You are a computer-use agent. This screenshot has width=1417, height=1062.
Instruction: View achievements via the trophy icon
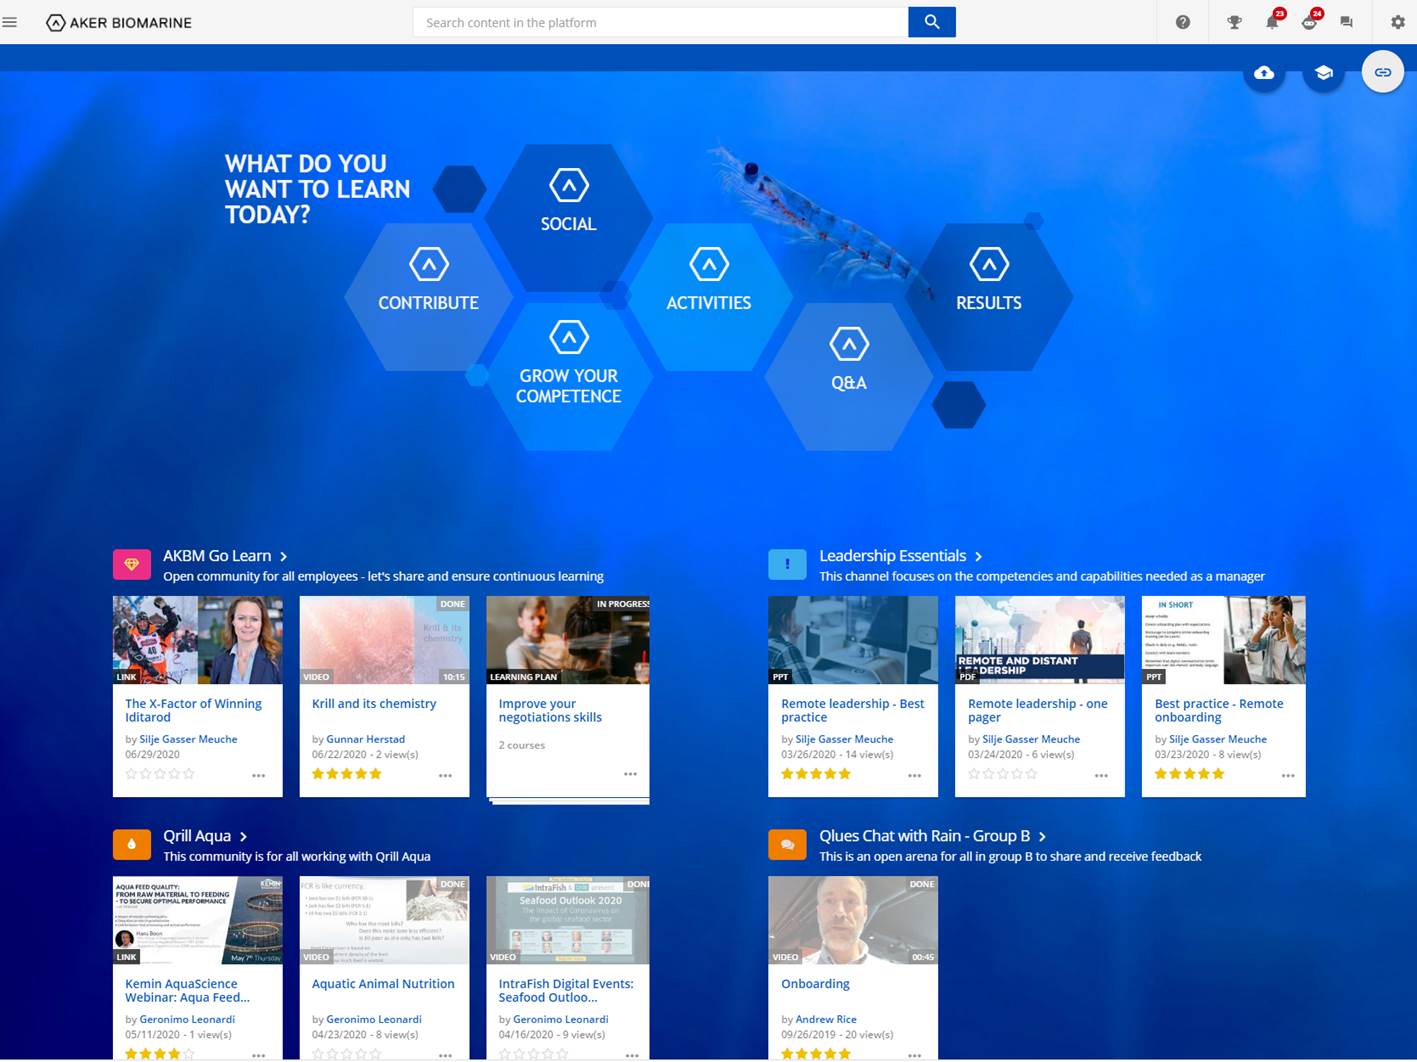coord(1234,21)
